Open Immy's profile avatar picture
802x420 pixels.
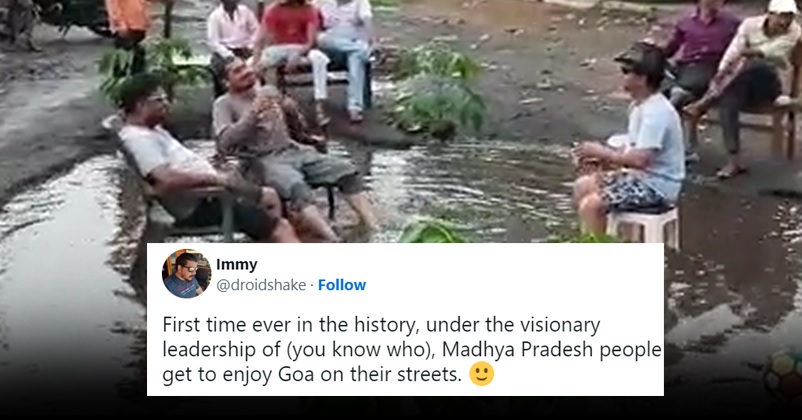(186, 274)
